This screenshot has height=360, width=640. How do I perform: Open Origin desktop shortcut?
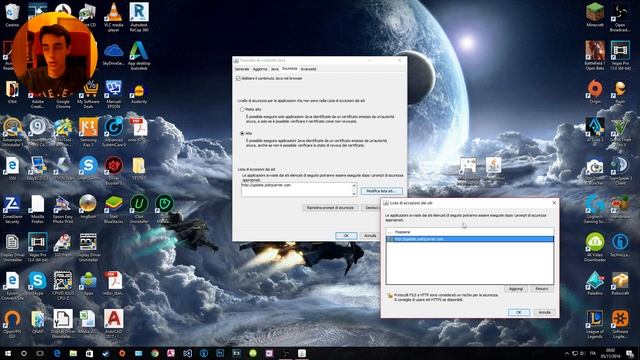click(x=595, y=92)
